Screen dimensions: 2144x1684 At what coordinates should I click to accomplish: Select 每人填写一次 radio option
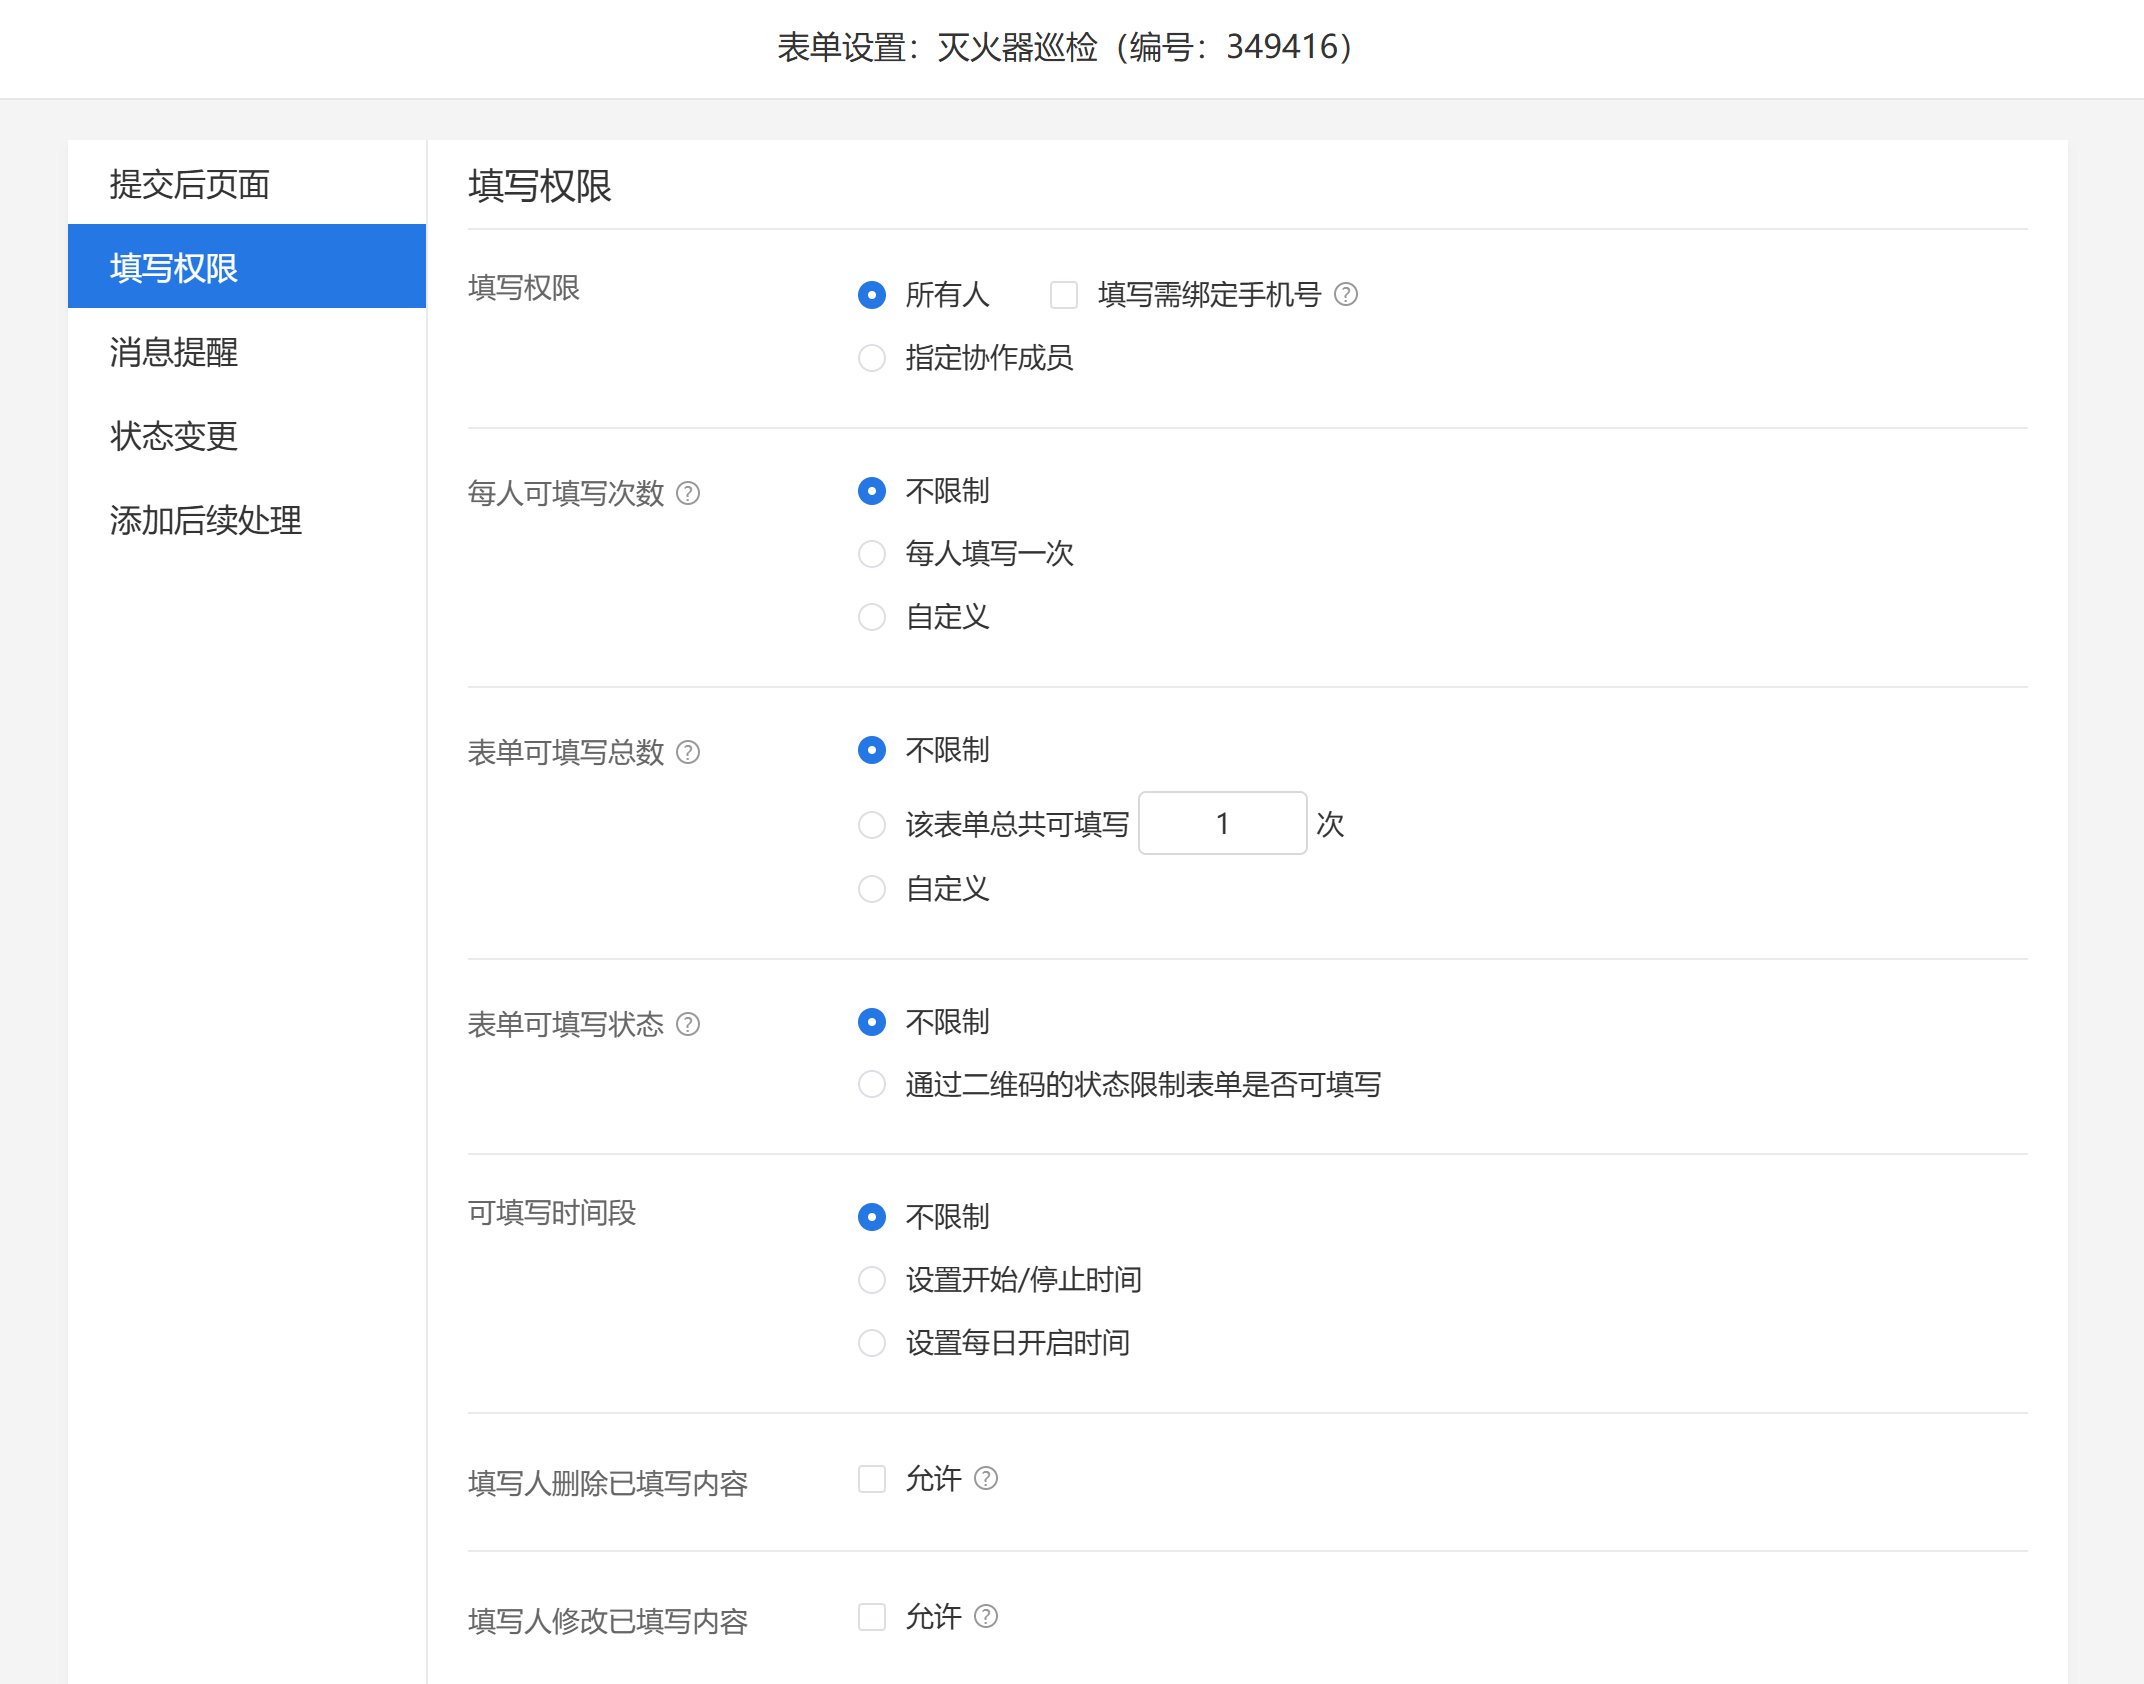click(x=872, y=554)
